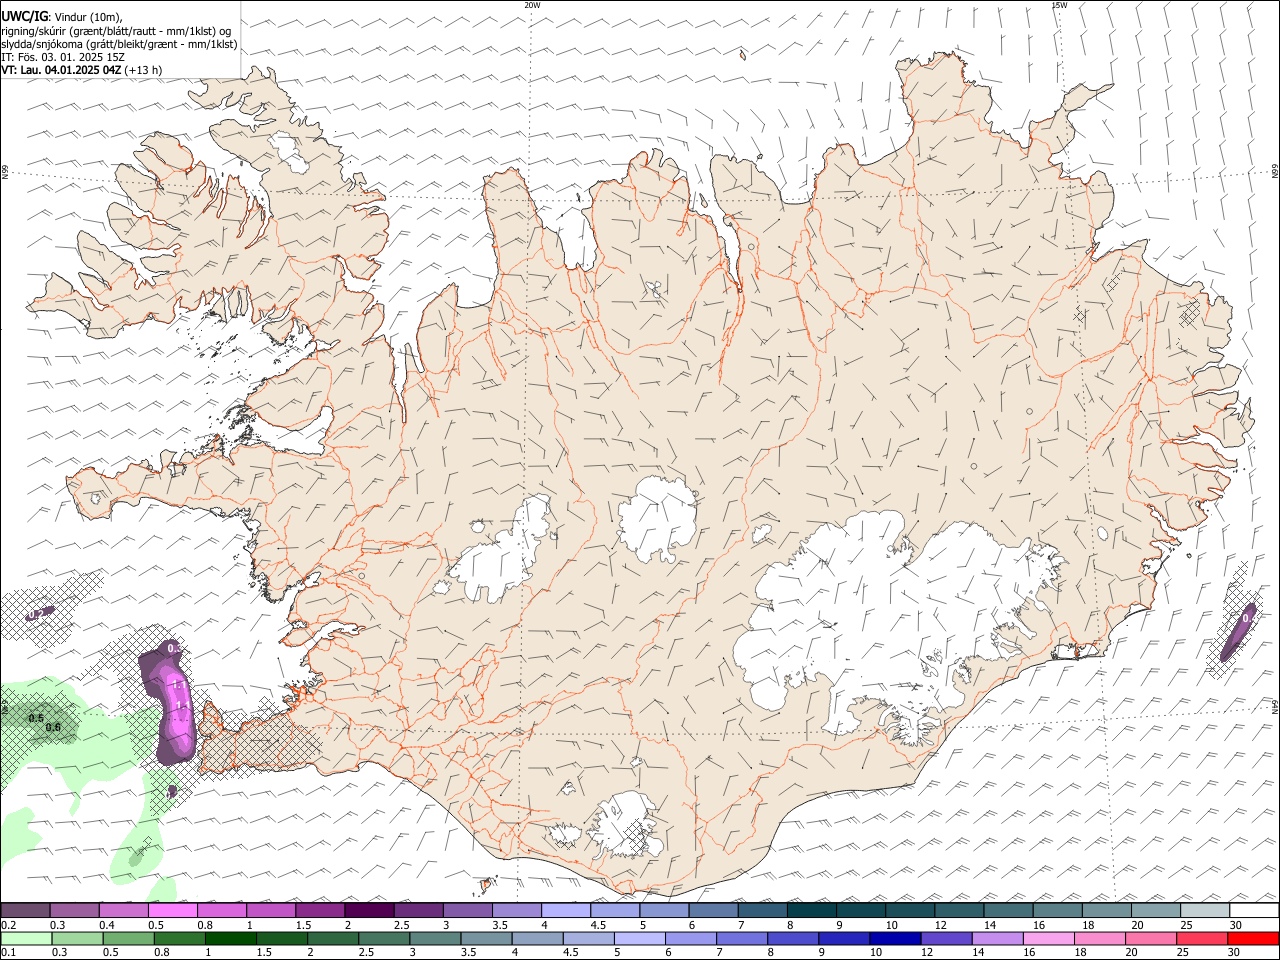Pick the darkest green 1 swatch in lower scale
This screenshot has height=960, width=1280.
(230, 939)
